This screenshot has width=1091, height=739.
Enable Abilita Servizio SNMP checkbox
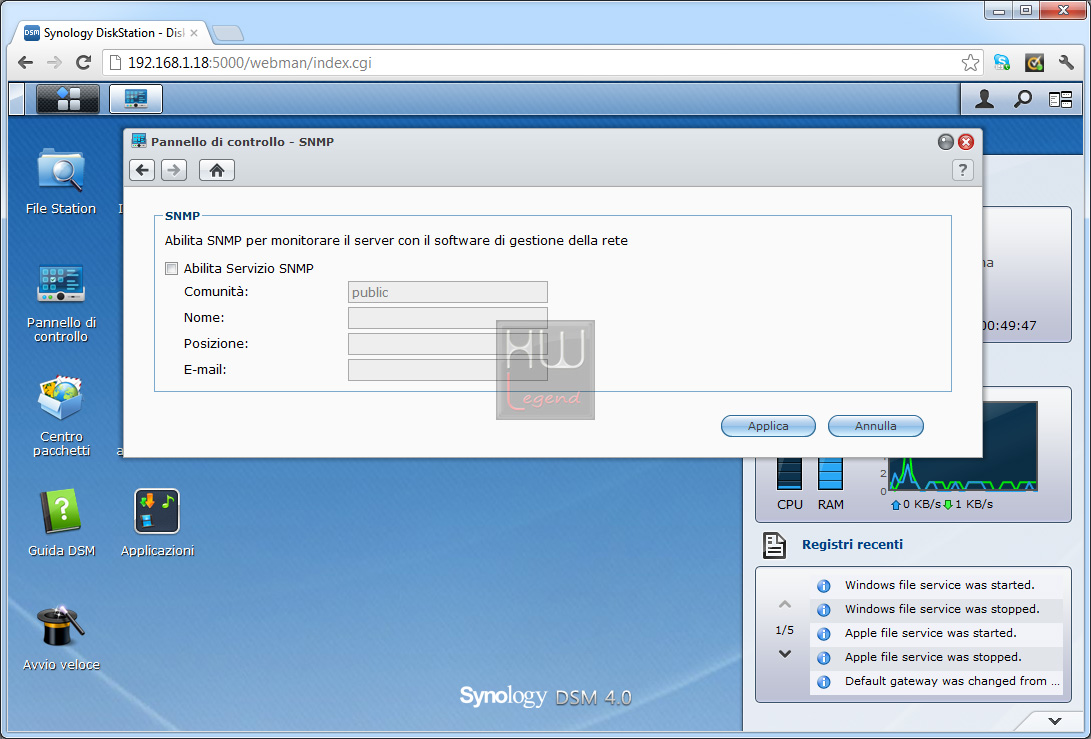[x=171, y=269]
